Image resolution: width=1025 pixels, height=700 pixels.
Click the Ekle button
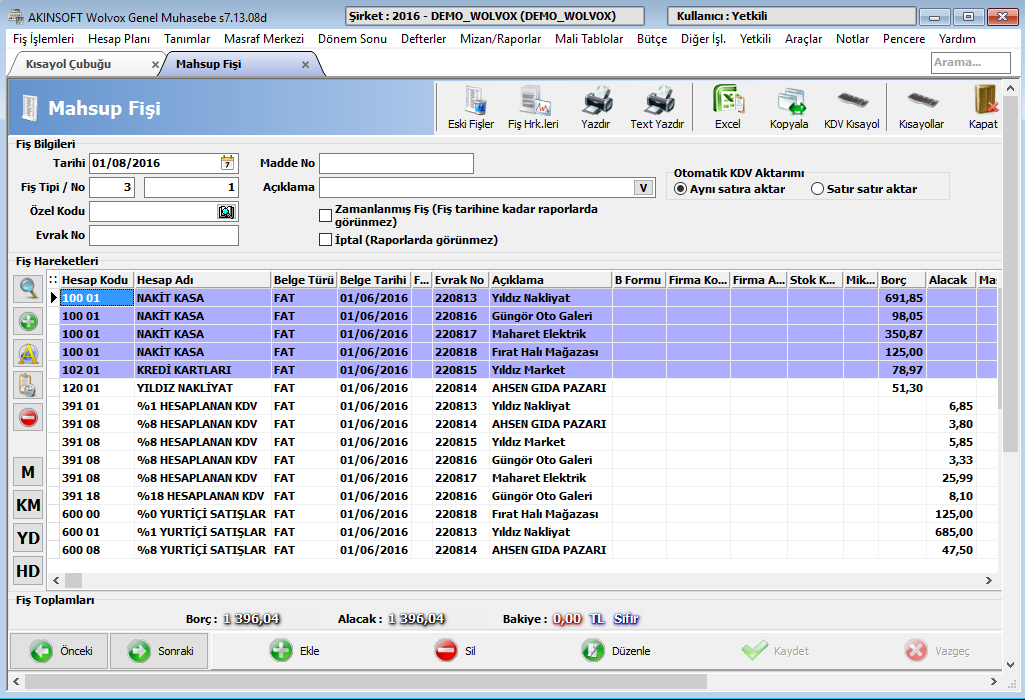294,651
